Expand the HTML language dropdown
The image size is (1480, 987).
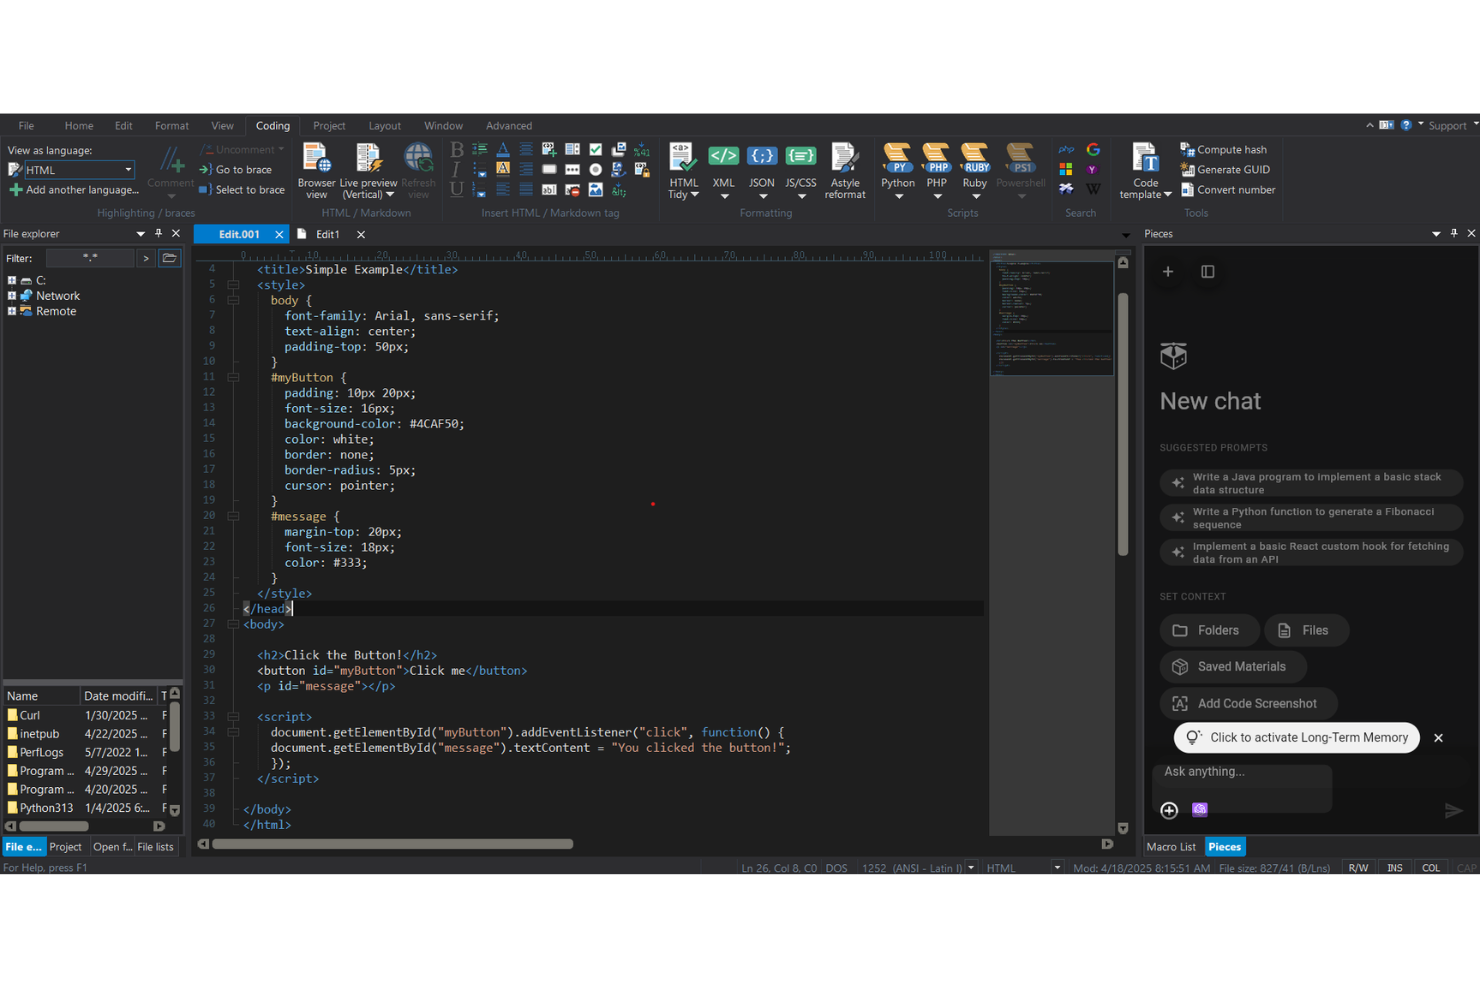pos(127,169)
